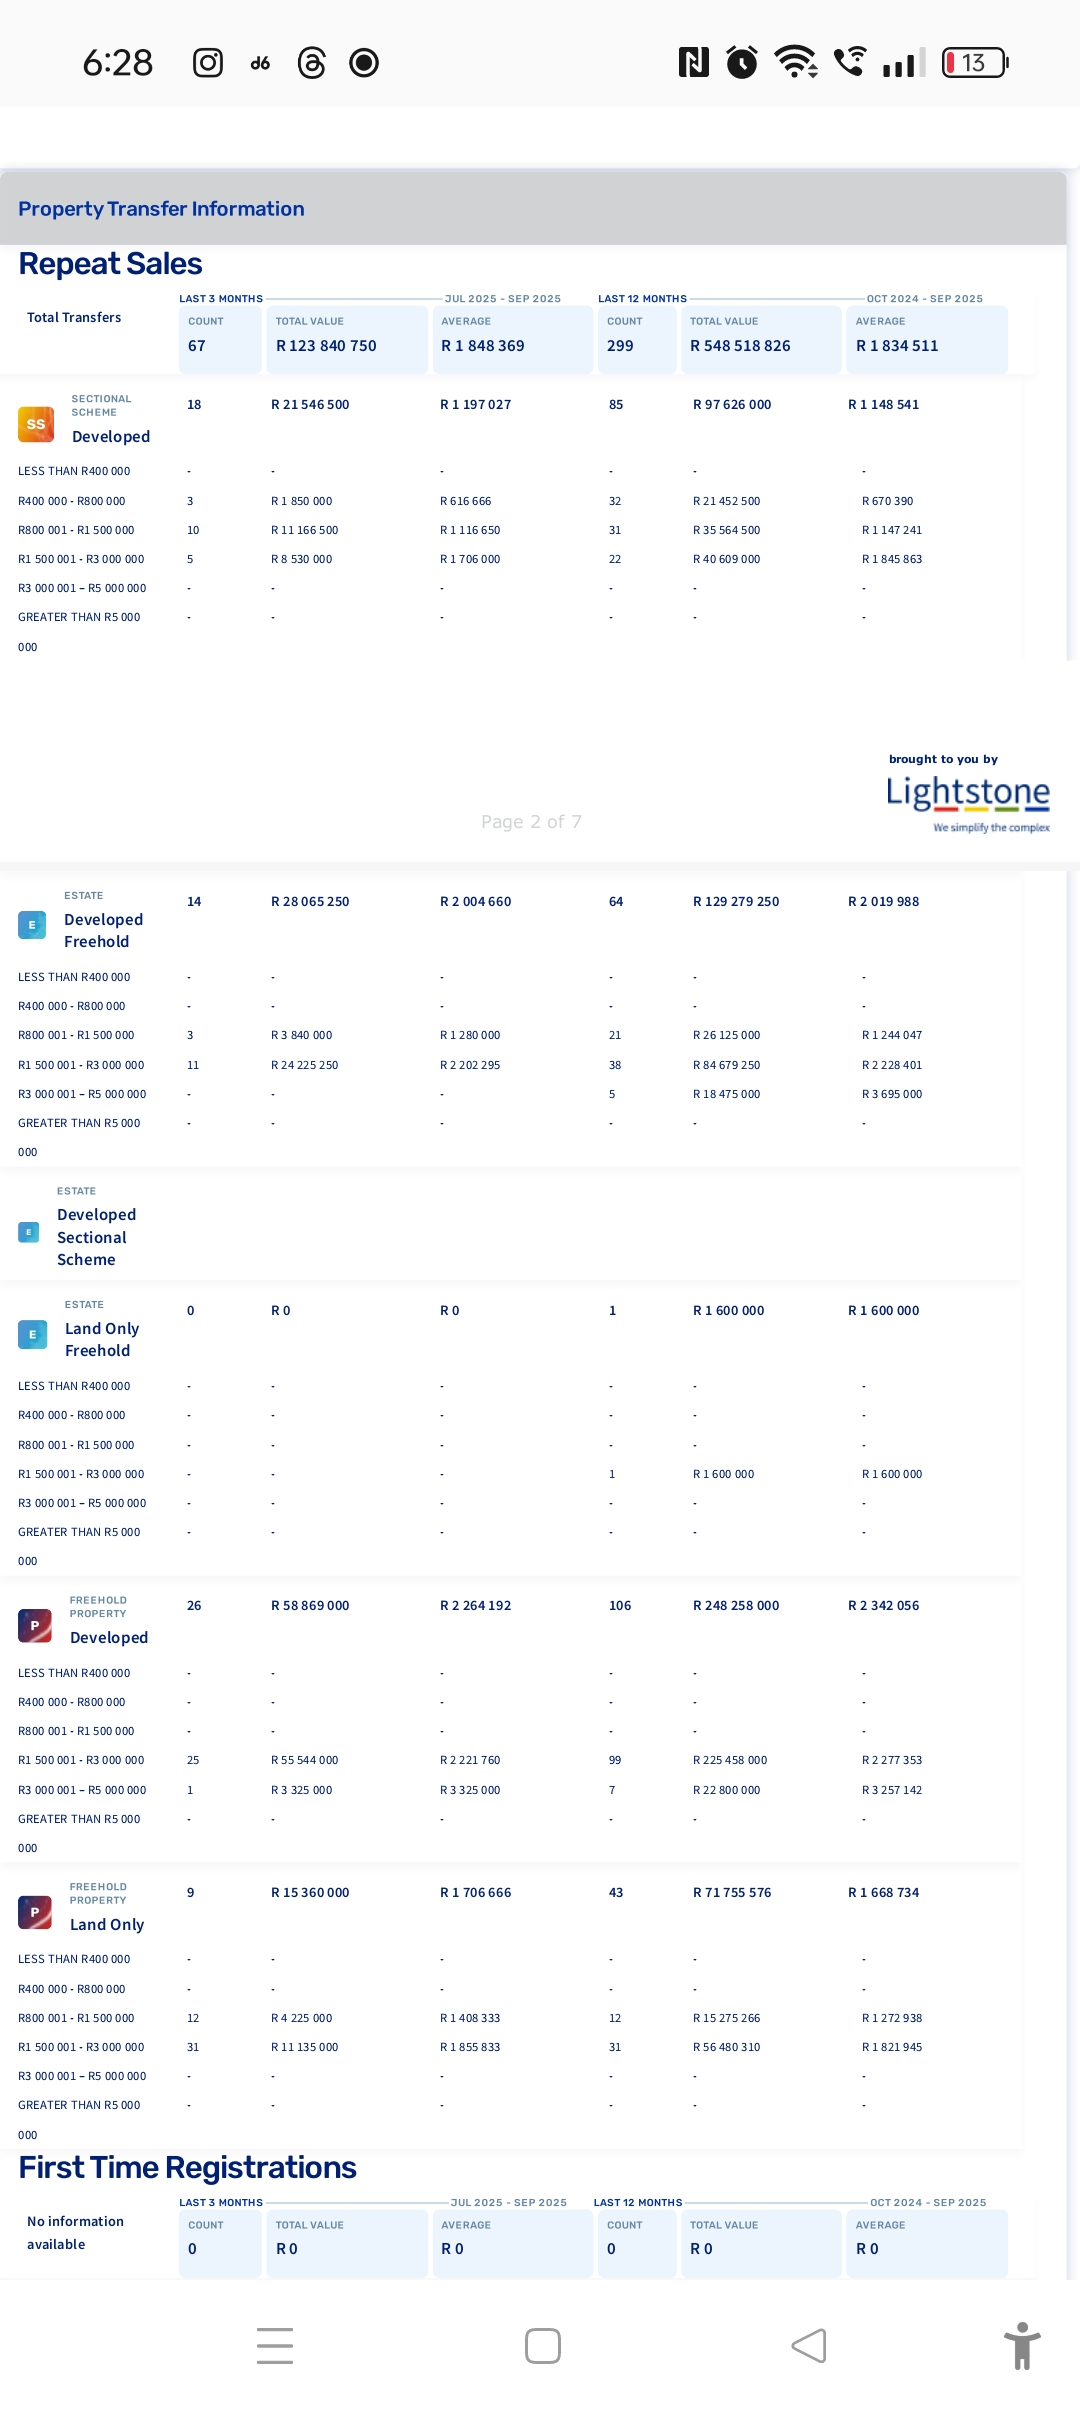Go back using the triangle navigation button

(x=809, y=2346)
